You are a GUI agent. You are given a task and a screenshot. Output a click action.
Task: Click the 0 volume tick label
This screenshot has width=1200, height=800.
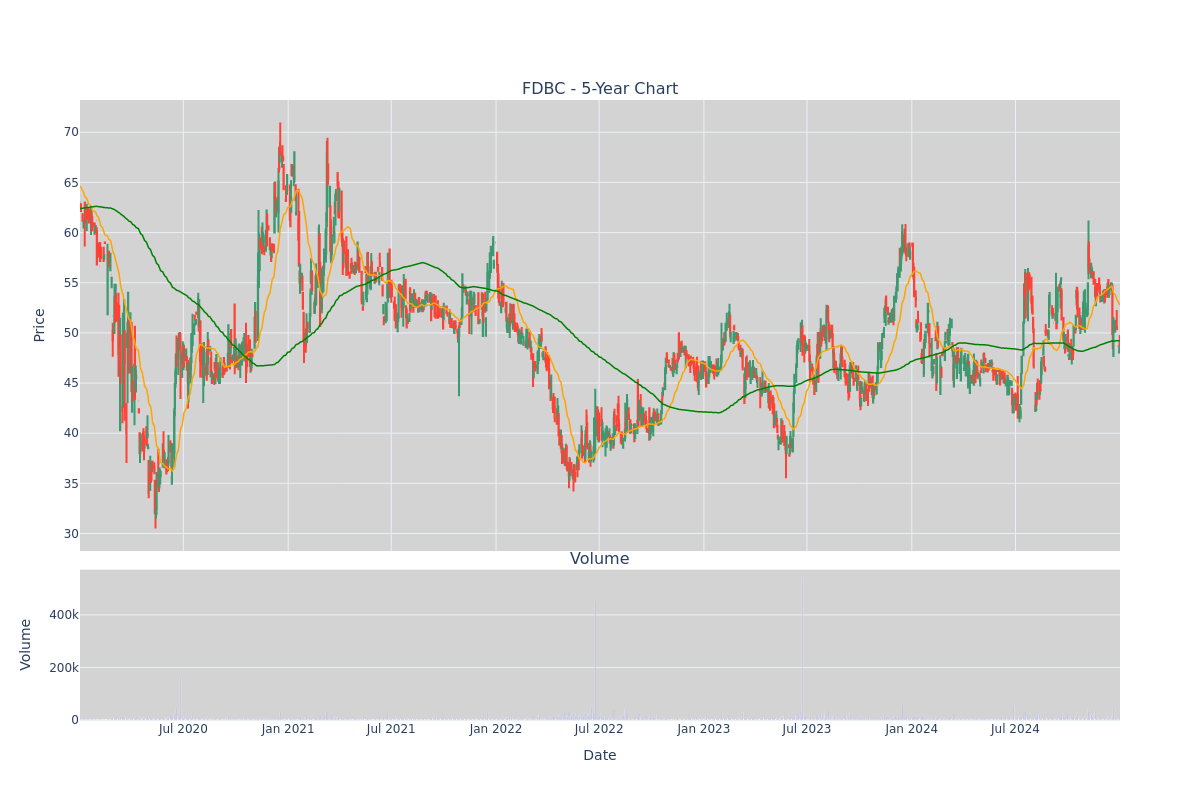(x=75, y=720)
